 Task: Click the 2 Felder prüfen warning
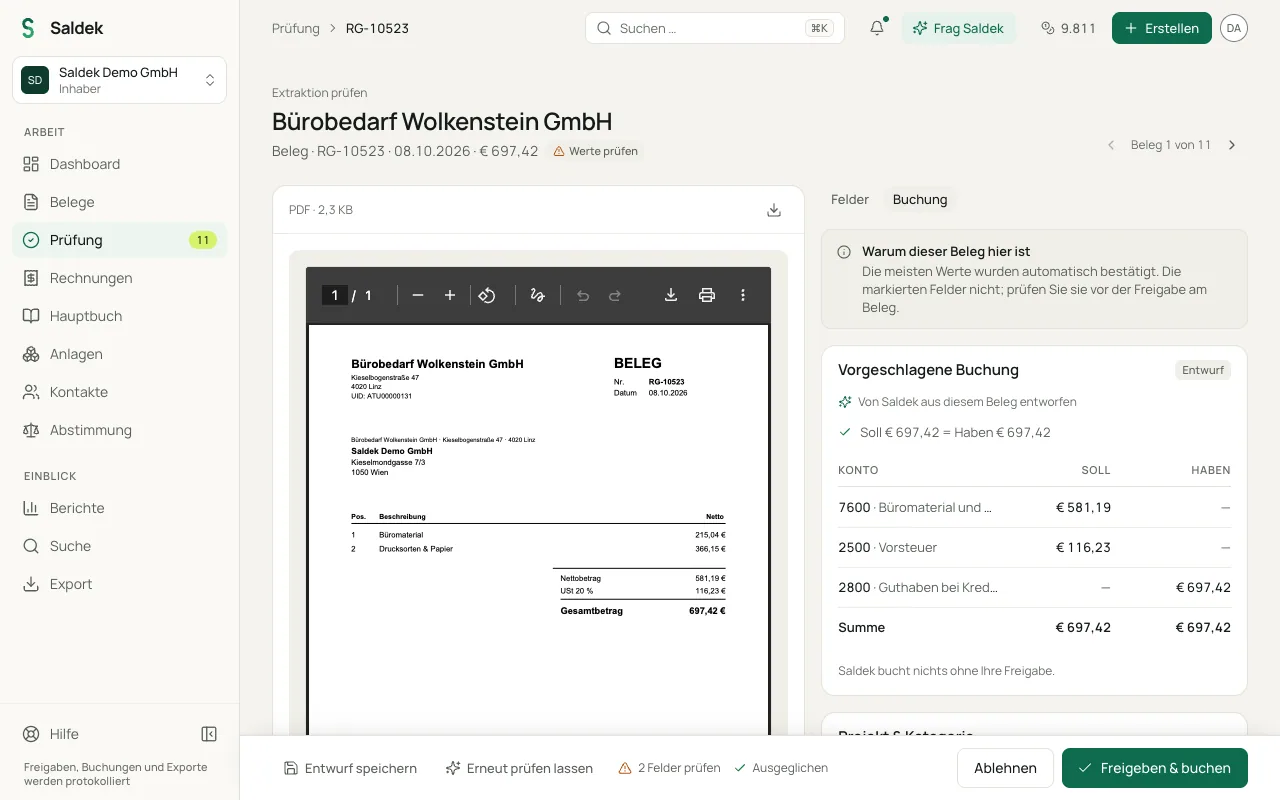tap(669, 768)
